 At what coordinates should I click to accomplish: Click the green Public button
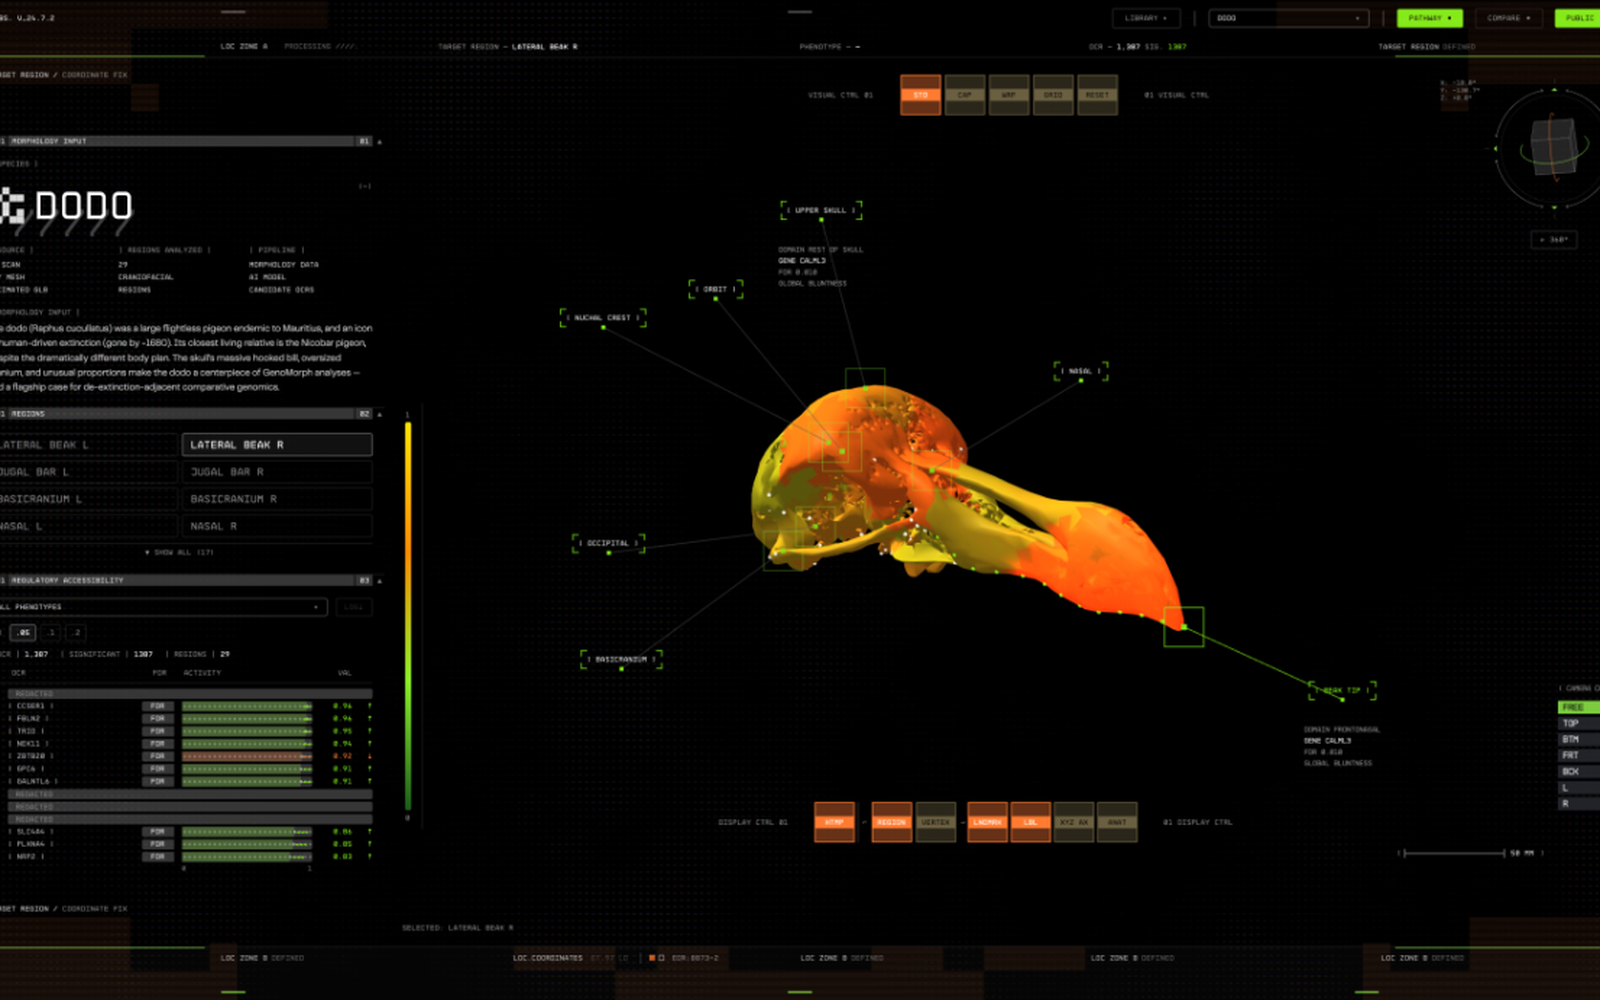click(x=1578, y=18)
